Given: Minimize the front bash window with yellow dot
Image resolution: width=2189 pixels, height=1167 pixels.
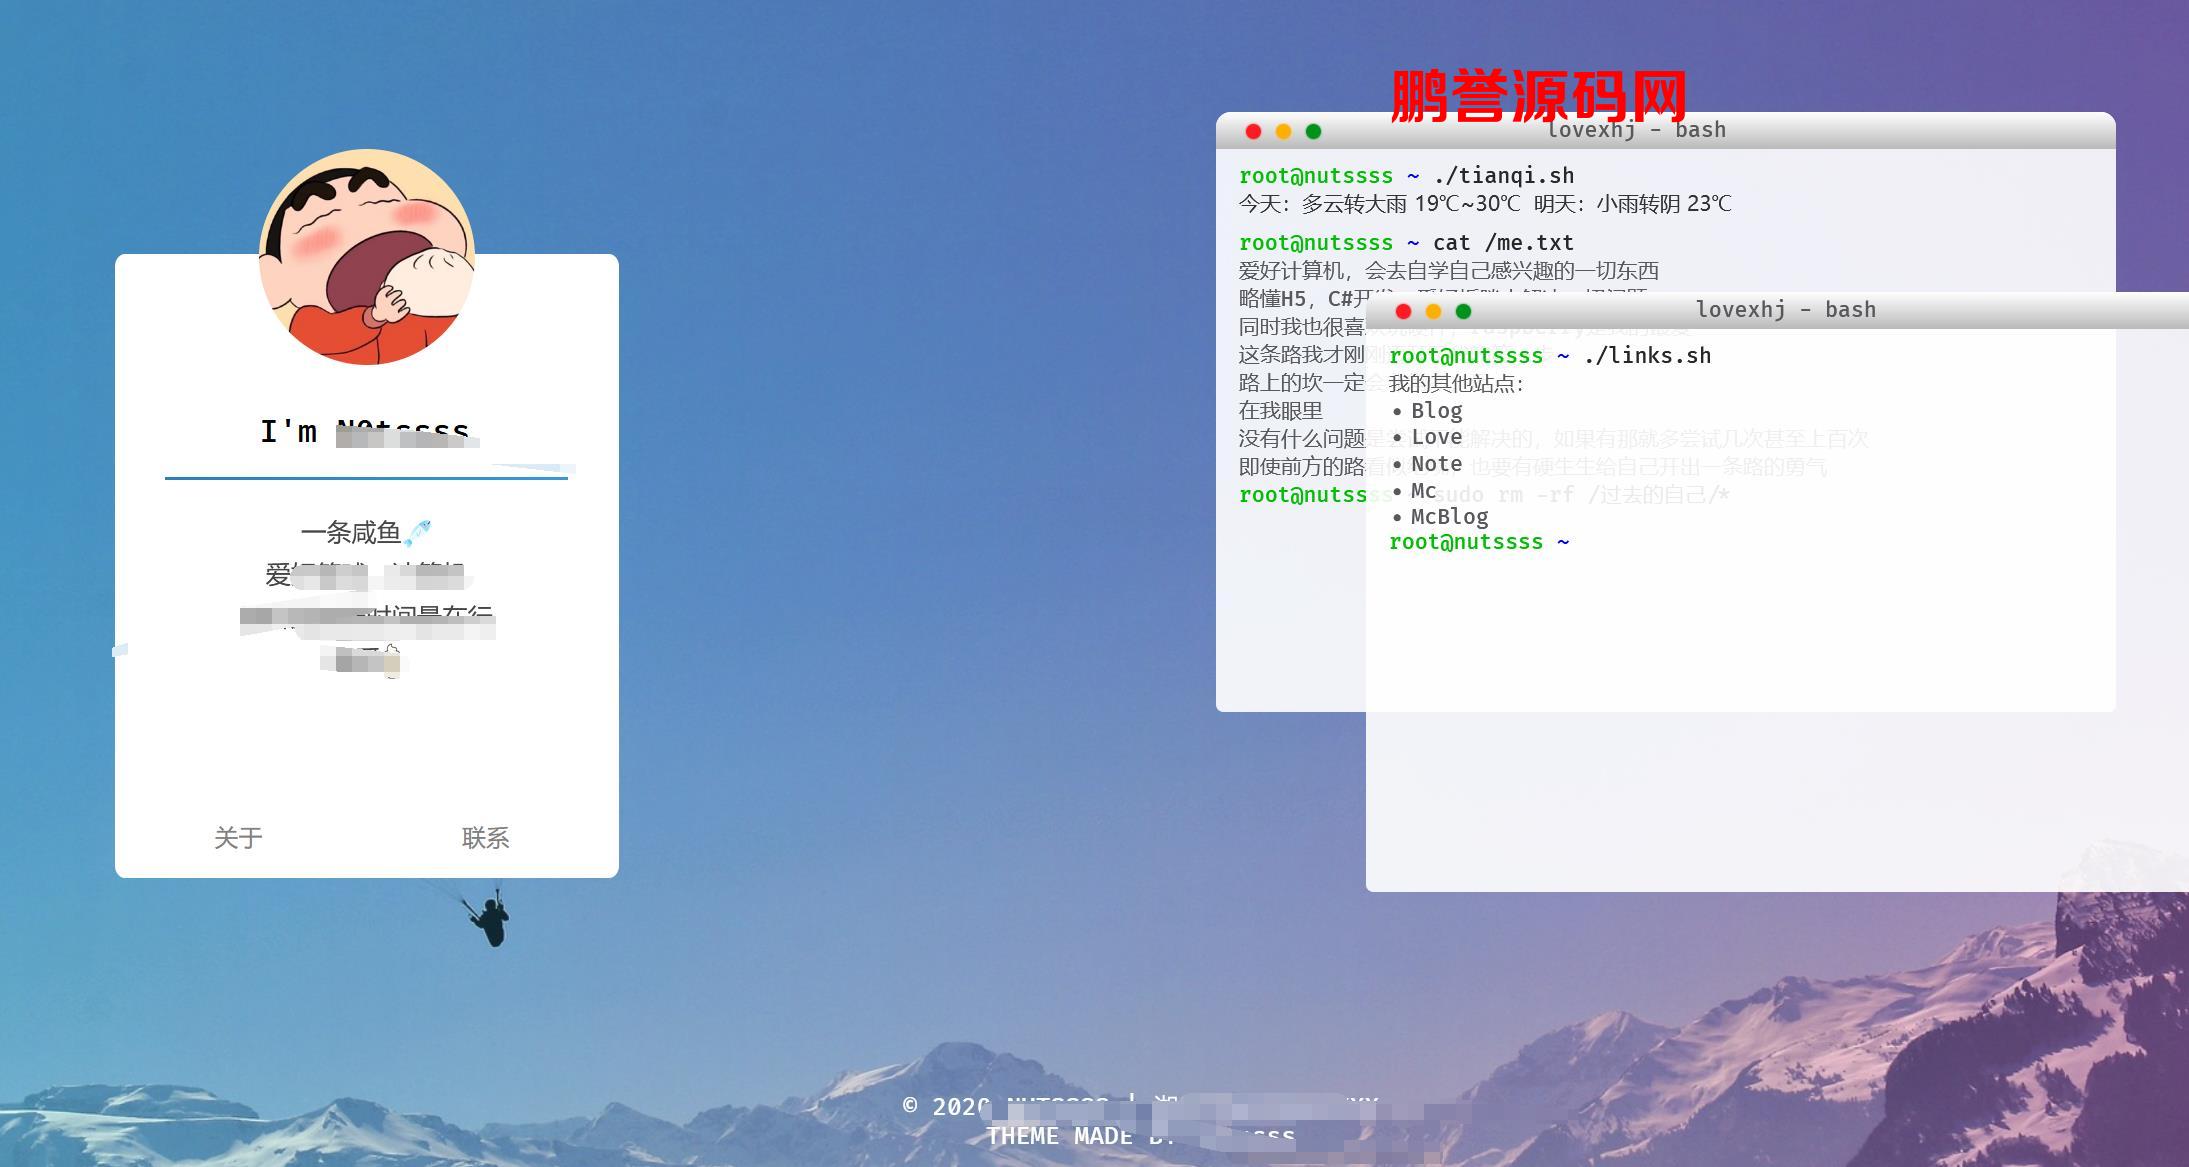Looking at the screenshot, I should [x=1433, y=311].
